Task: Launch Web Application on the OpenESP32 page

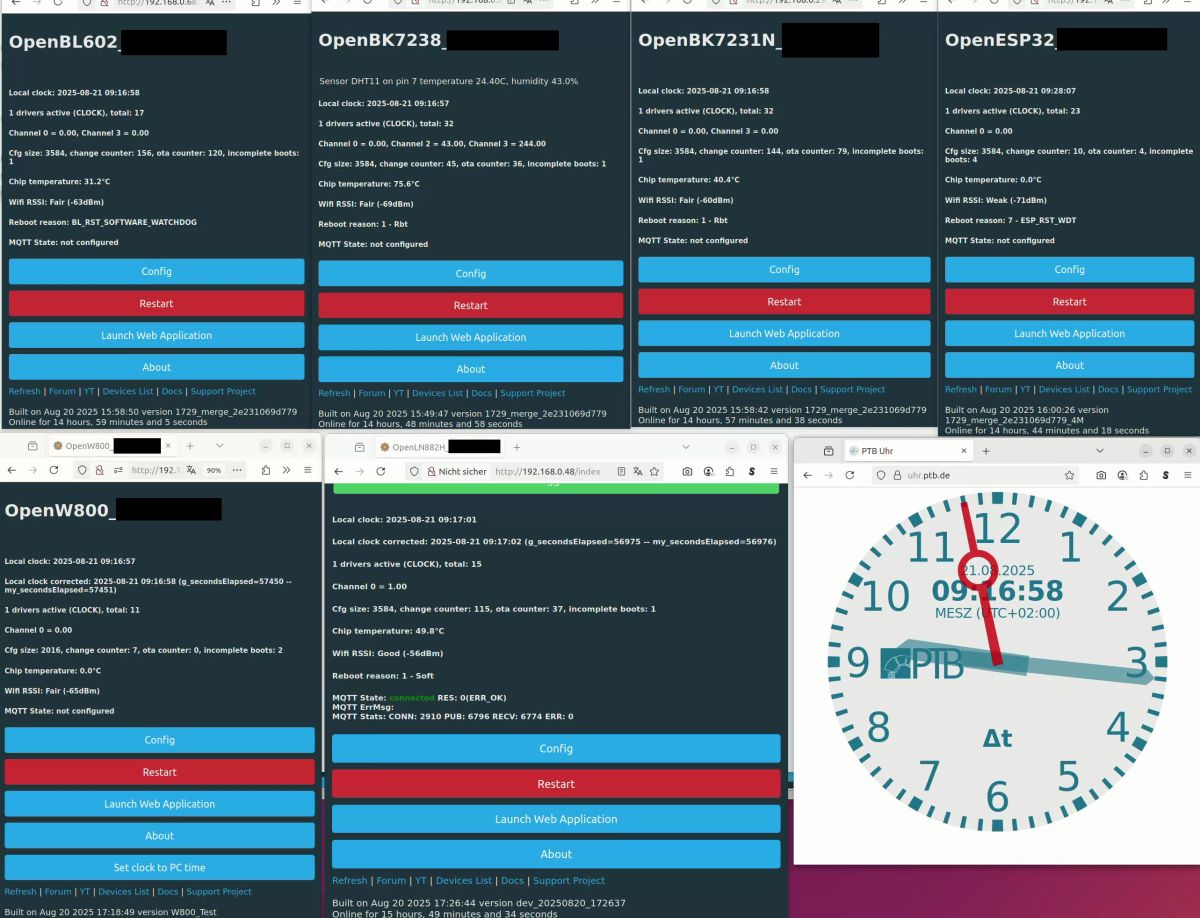Action: [1069, 333]
